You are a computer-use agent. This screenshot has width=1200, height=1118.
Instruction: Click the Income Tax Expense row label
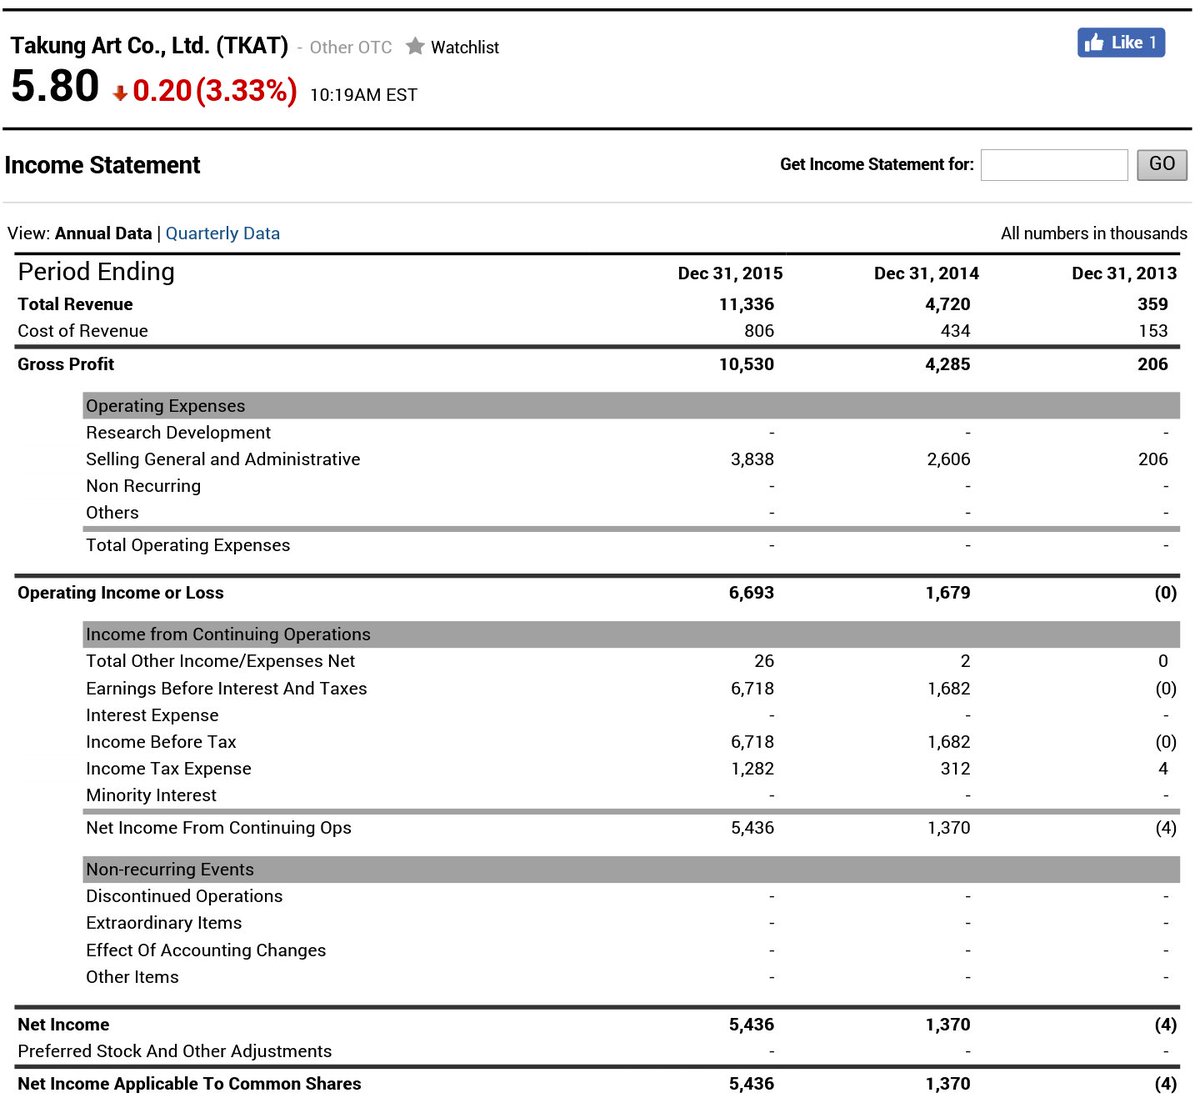click(x=168, y=769)
